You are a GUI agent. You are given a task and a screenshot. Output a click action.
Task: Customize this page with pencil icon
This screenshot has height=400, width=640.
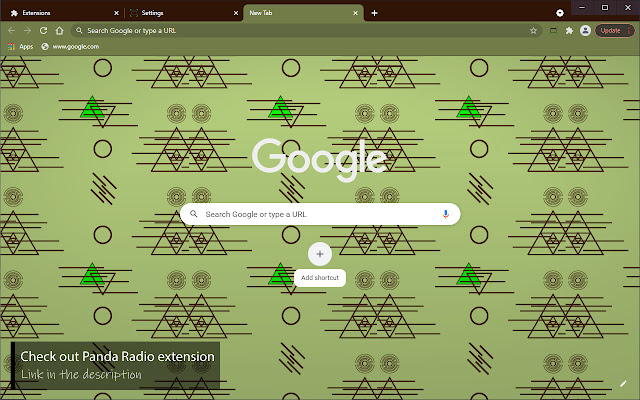coord(623,384)
